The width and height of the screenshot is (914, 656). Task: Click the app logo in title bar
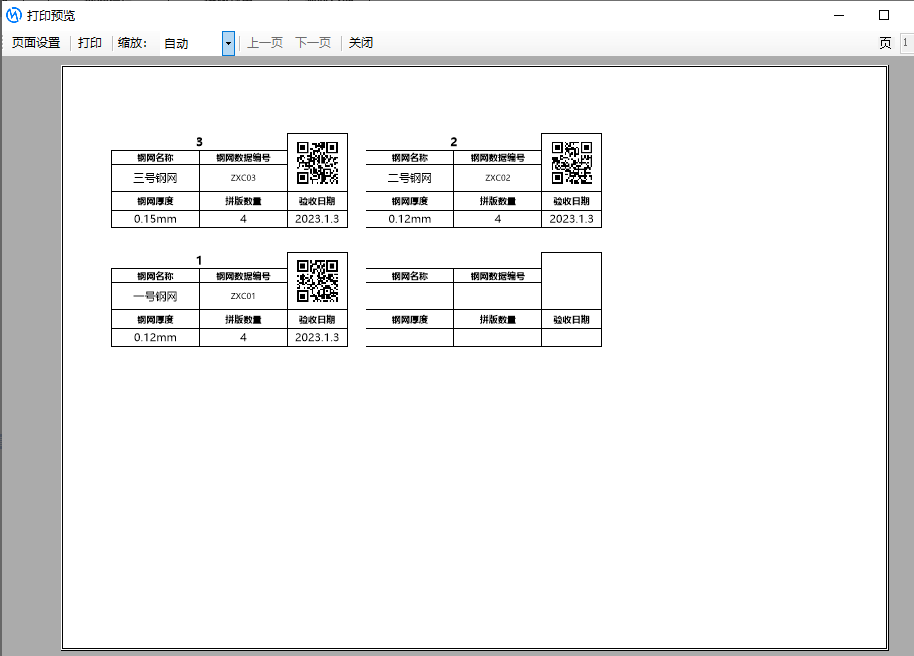14,15
